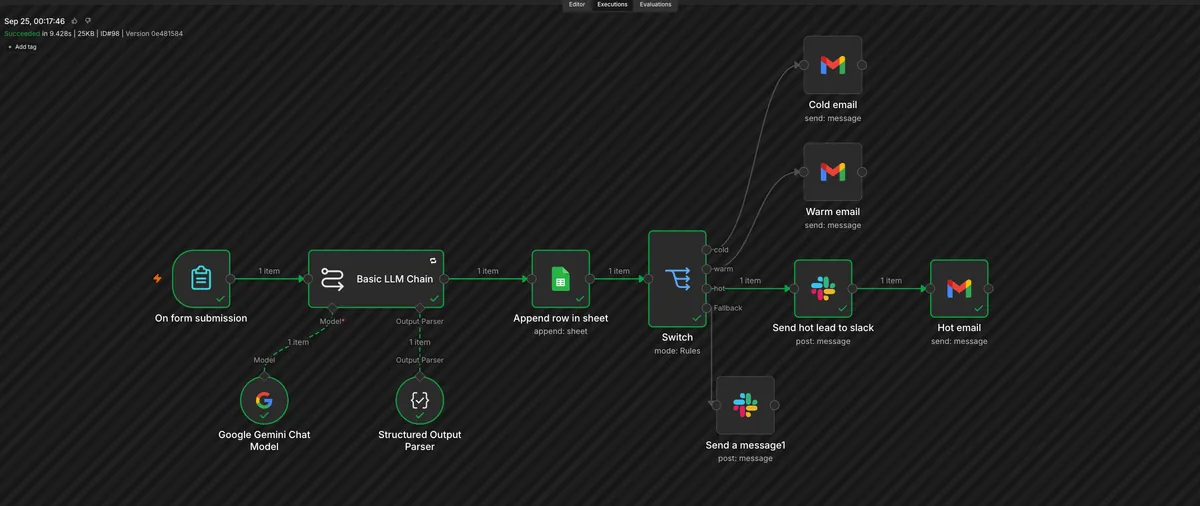Click the cold output handle on Switch
The height and width of the screenshot is (506, 1200).
click(x=707, y=249)
